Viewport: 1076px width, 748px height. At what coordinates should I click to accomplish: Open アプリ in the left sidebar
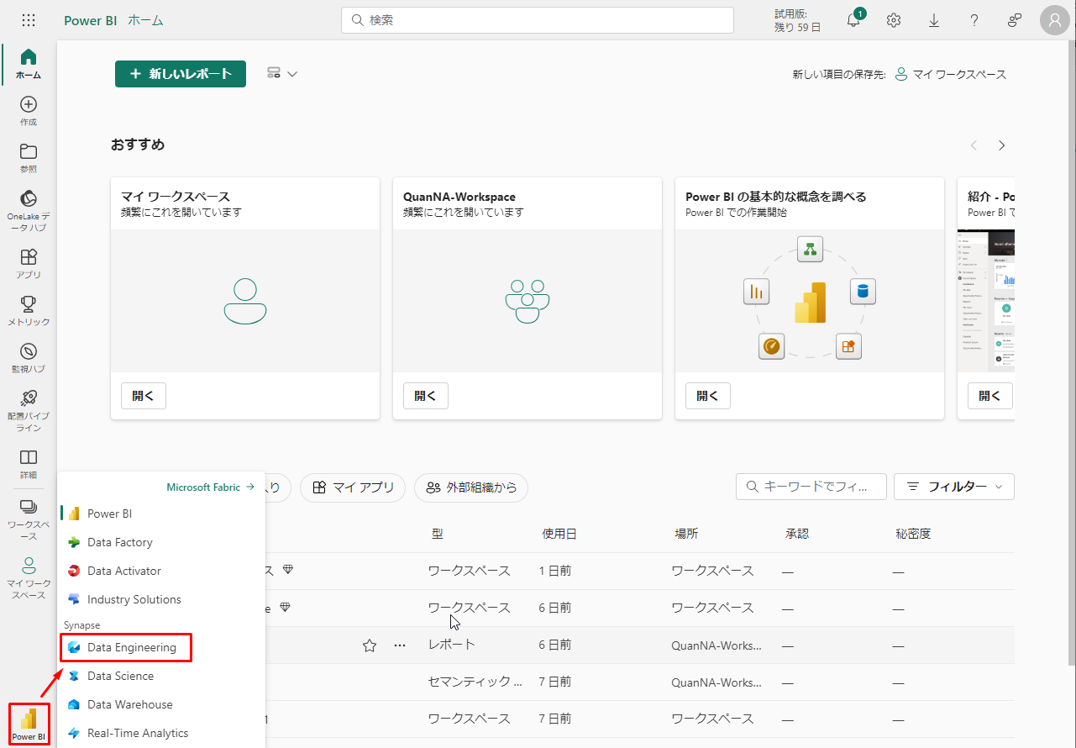click(x=28, y=264)
